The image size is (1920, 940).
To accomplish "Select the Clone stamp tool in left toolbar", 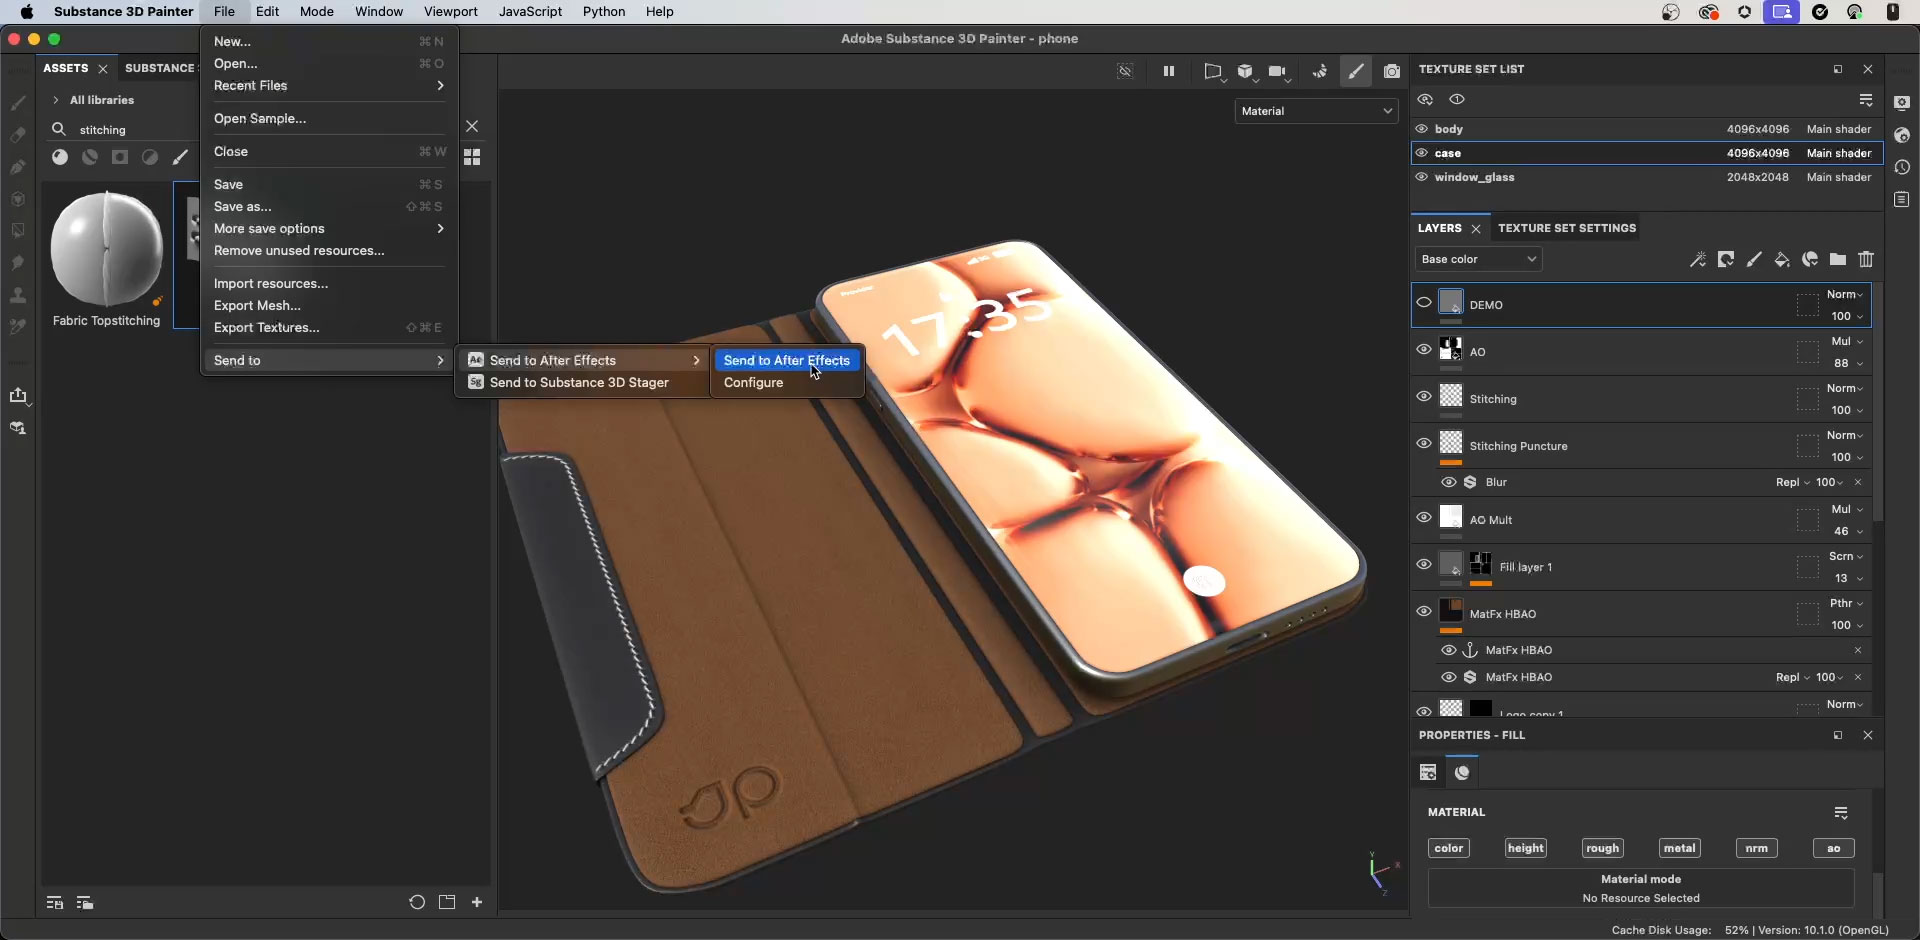I will 18,295.
